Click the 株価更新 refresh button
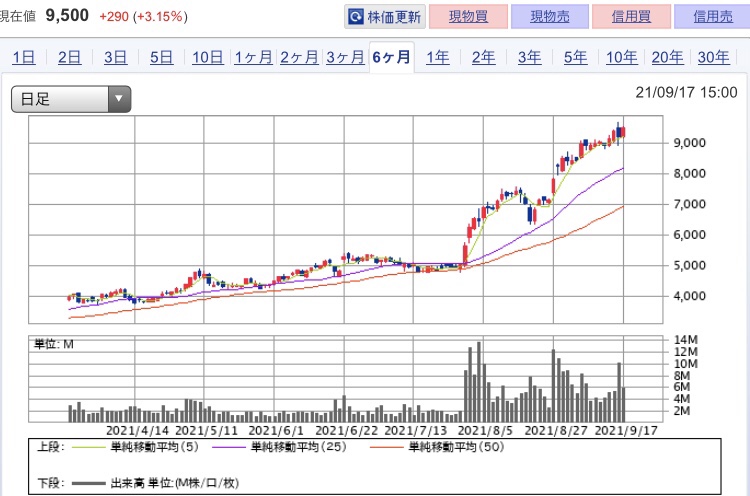The width and height of the screenshot is (750, 496). (x=385, y=17)
